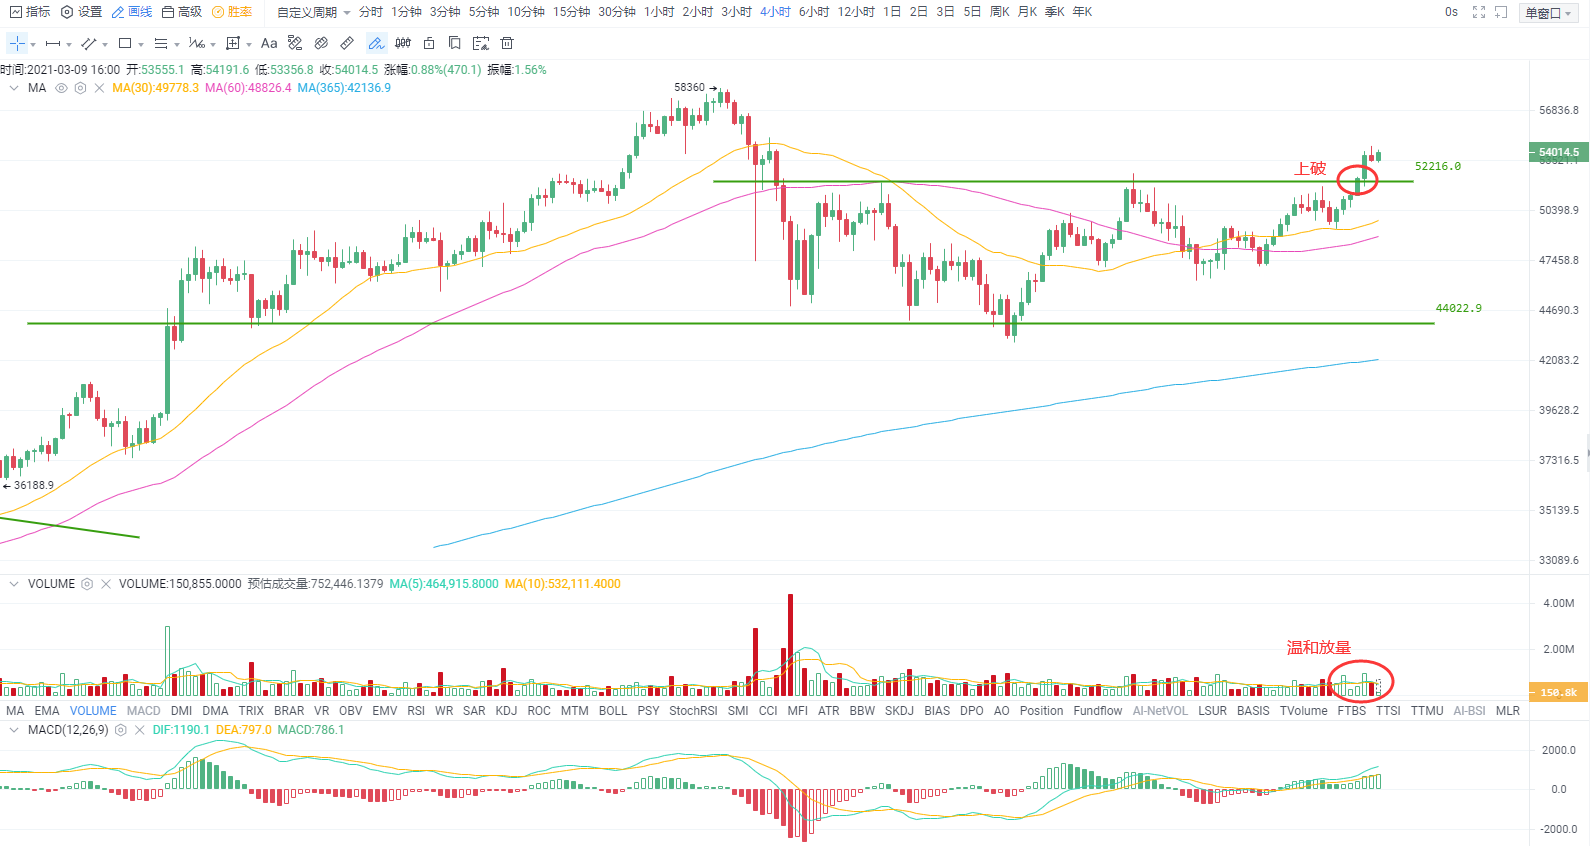Screen dimensions: 1590x846
Task: Switch to 12小时 timeframe
Action: [856, 12]
